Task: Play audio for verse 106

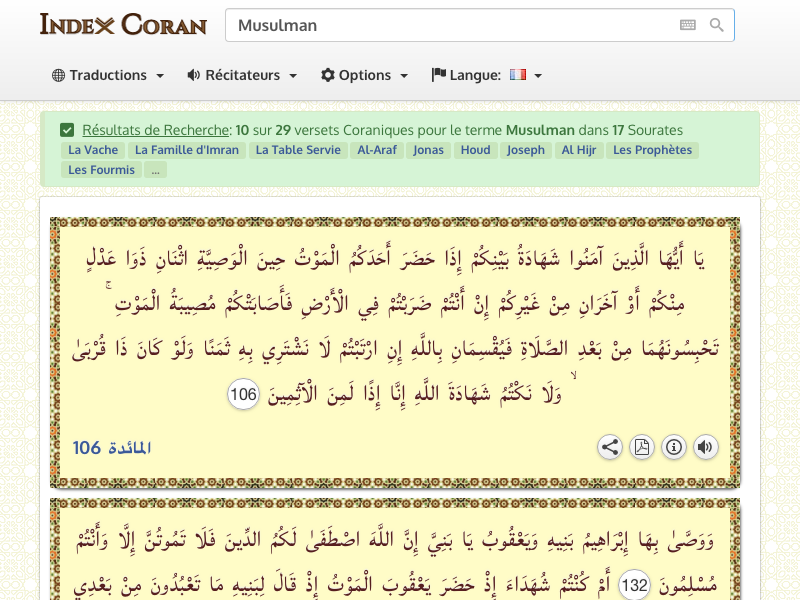Action: (x=706, y=447)
